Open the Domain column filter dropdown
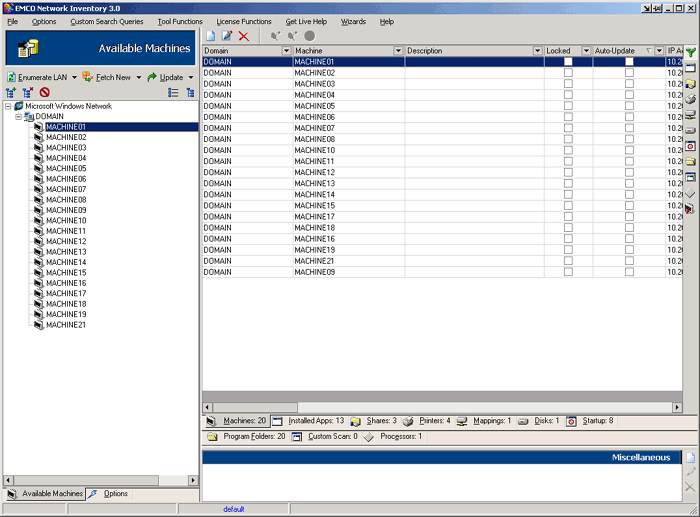 (x=287, y=51)
